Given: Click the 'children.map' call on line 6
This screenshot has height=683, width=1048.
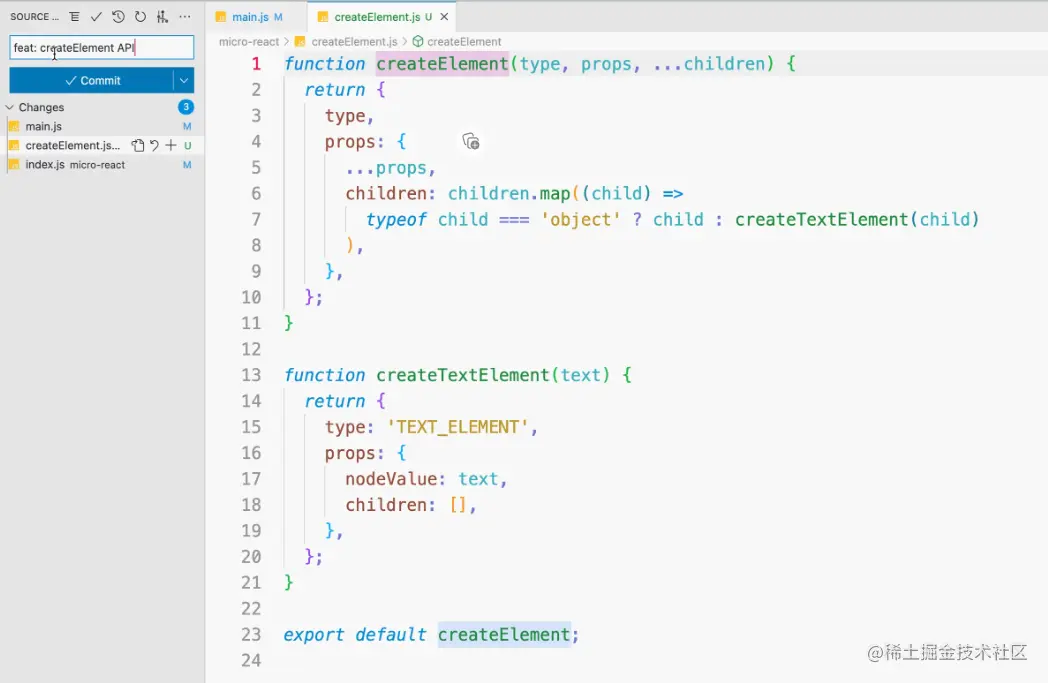Looking at the screenshot, I should click(509, 194).
